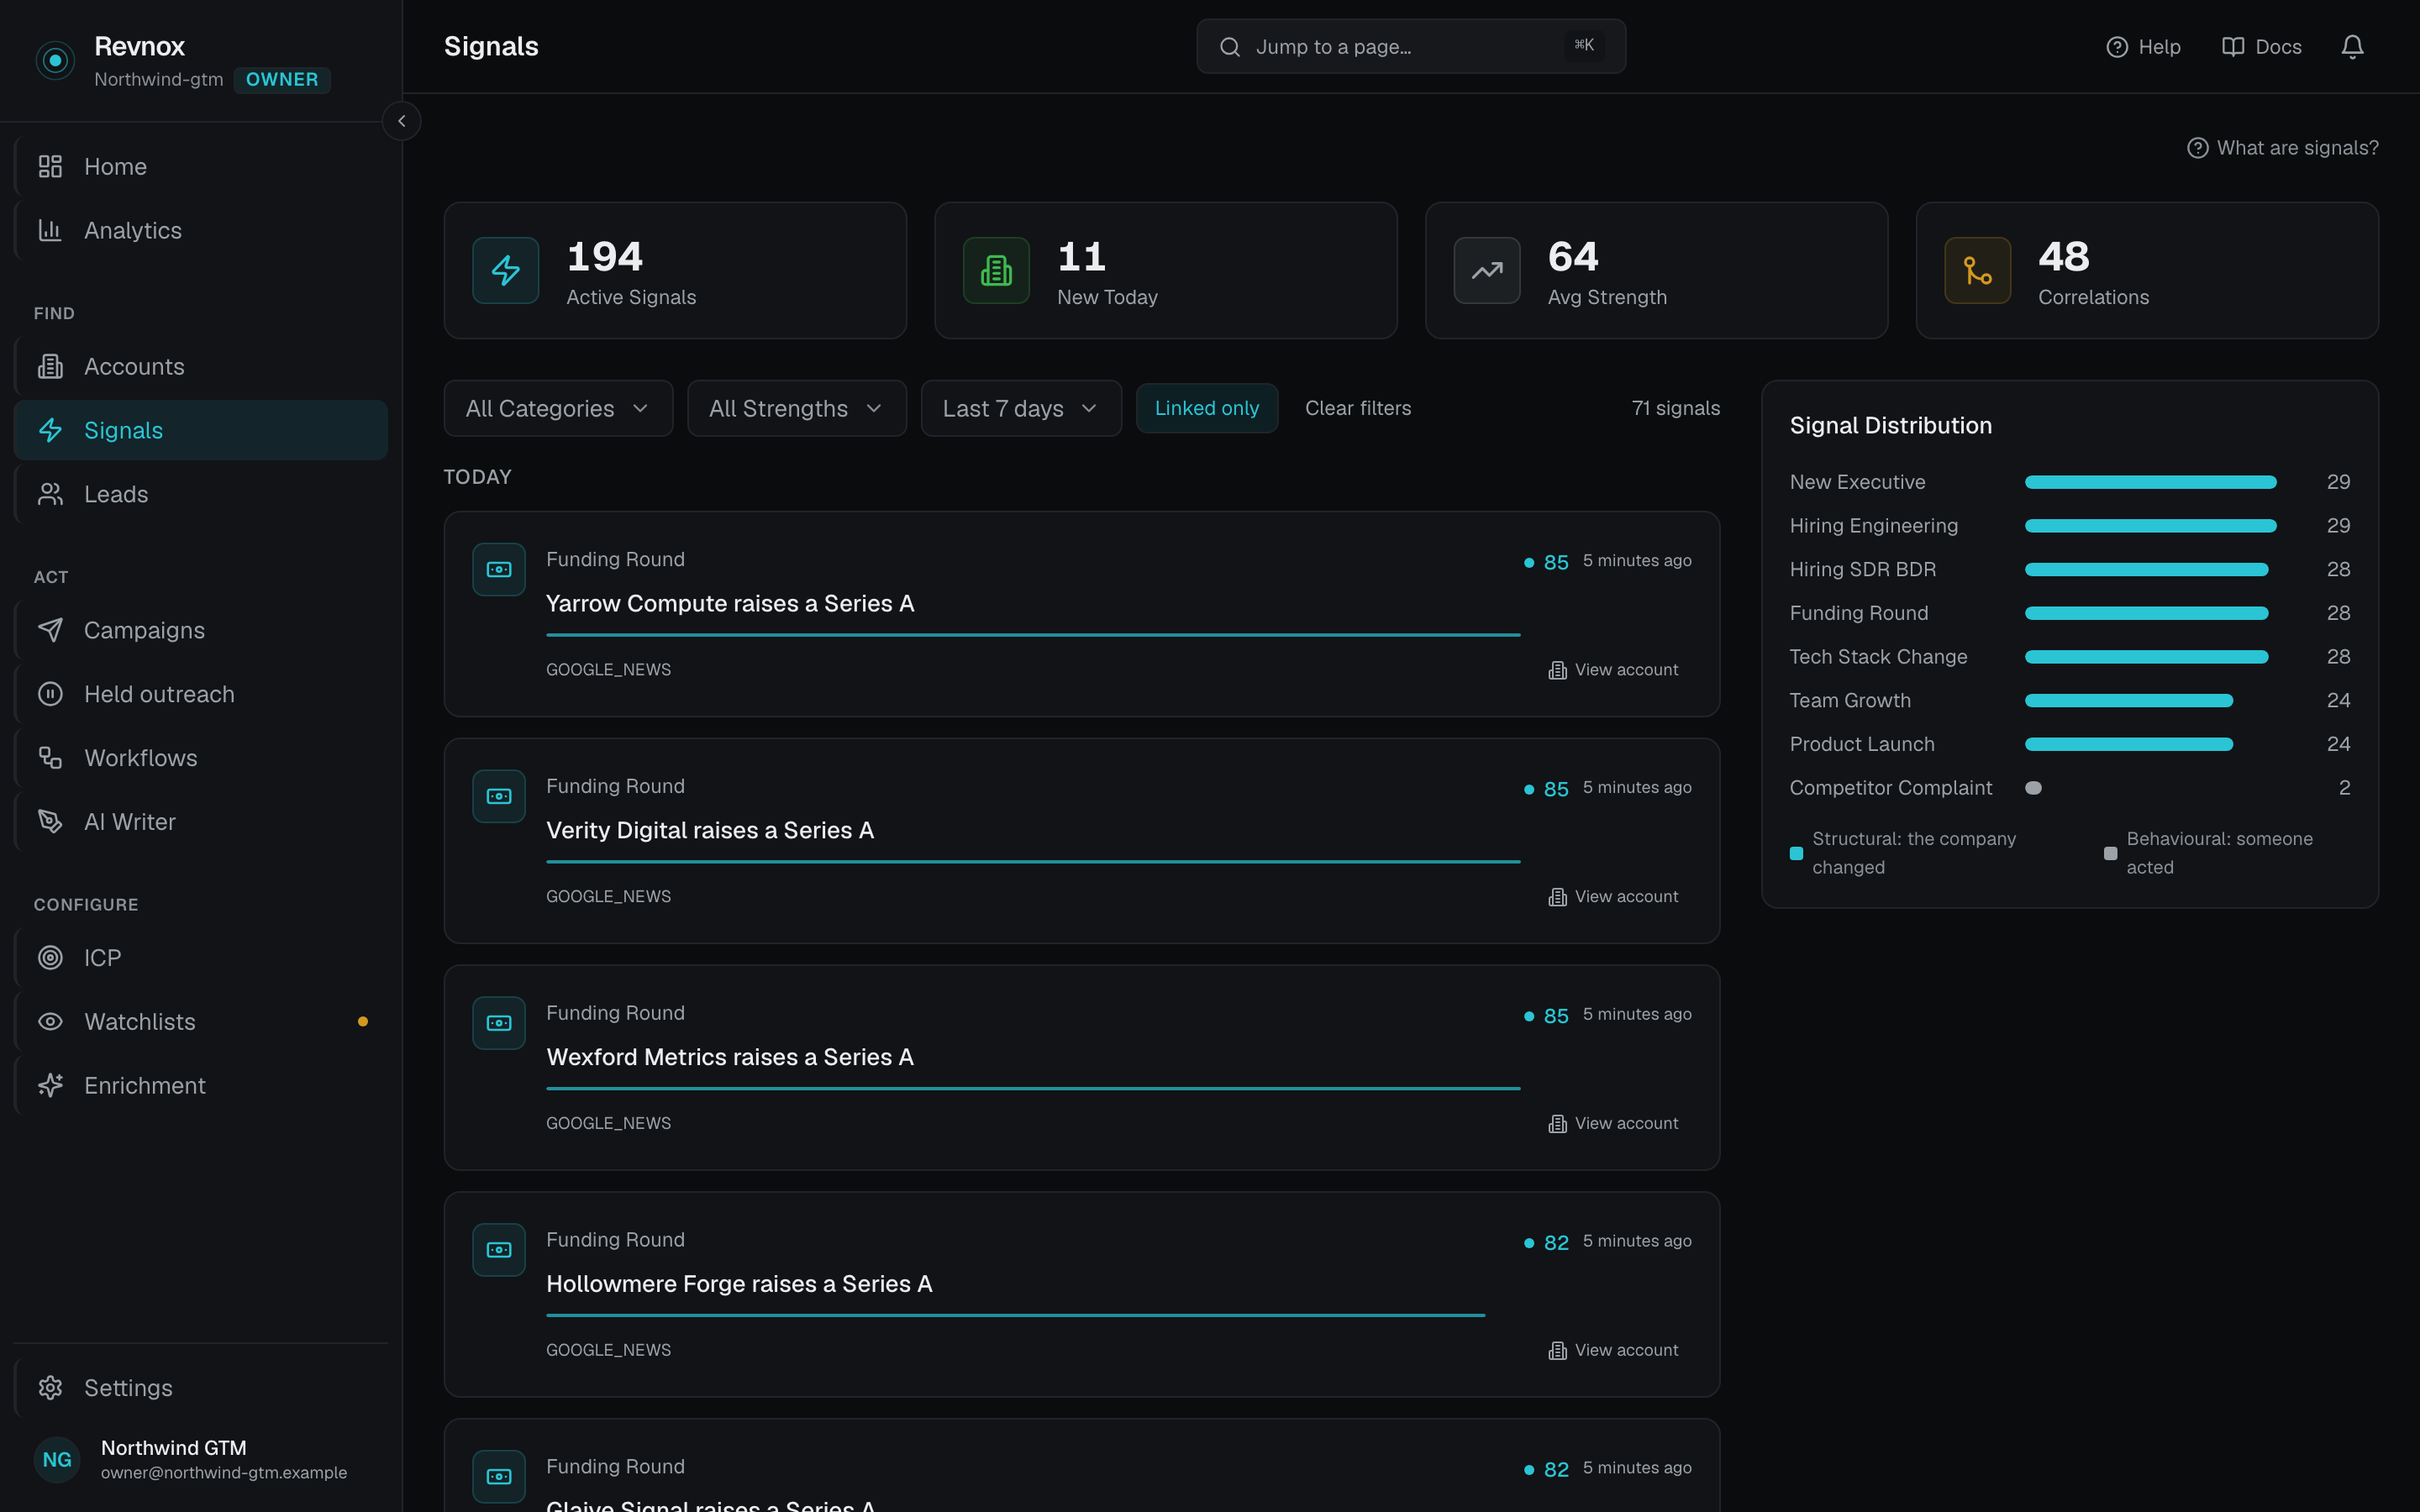Screen dimensions: 2420x1512
Task: Click the Revnox logo icon
Action: [x=55, y=60]
